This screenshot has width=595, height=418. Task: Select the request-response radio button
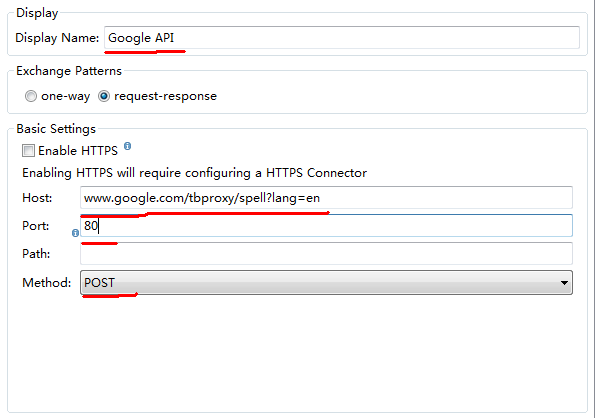tap(104, 96)
